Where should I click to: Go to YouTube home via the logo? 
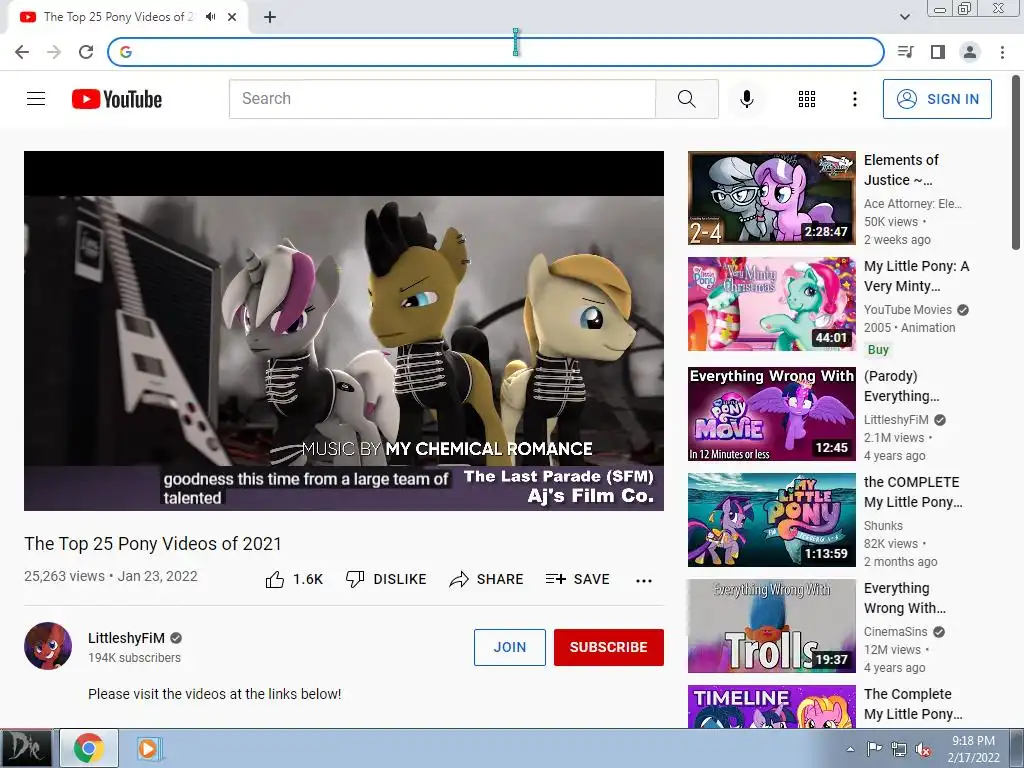coord(117,99)
